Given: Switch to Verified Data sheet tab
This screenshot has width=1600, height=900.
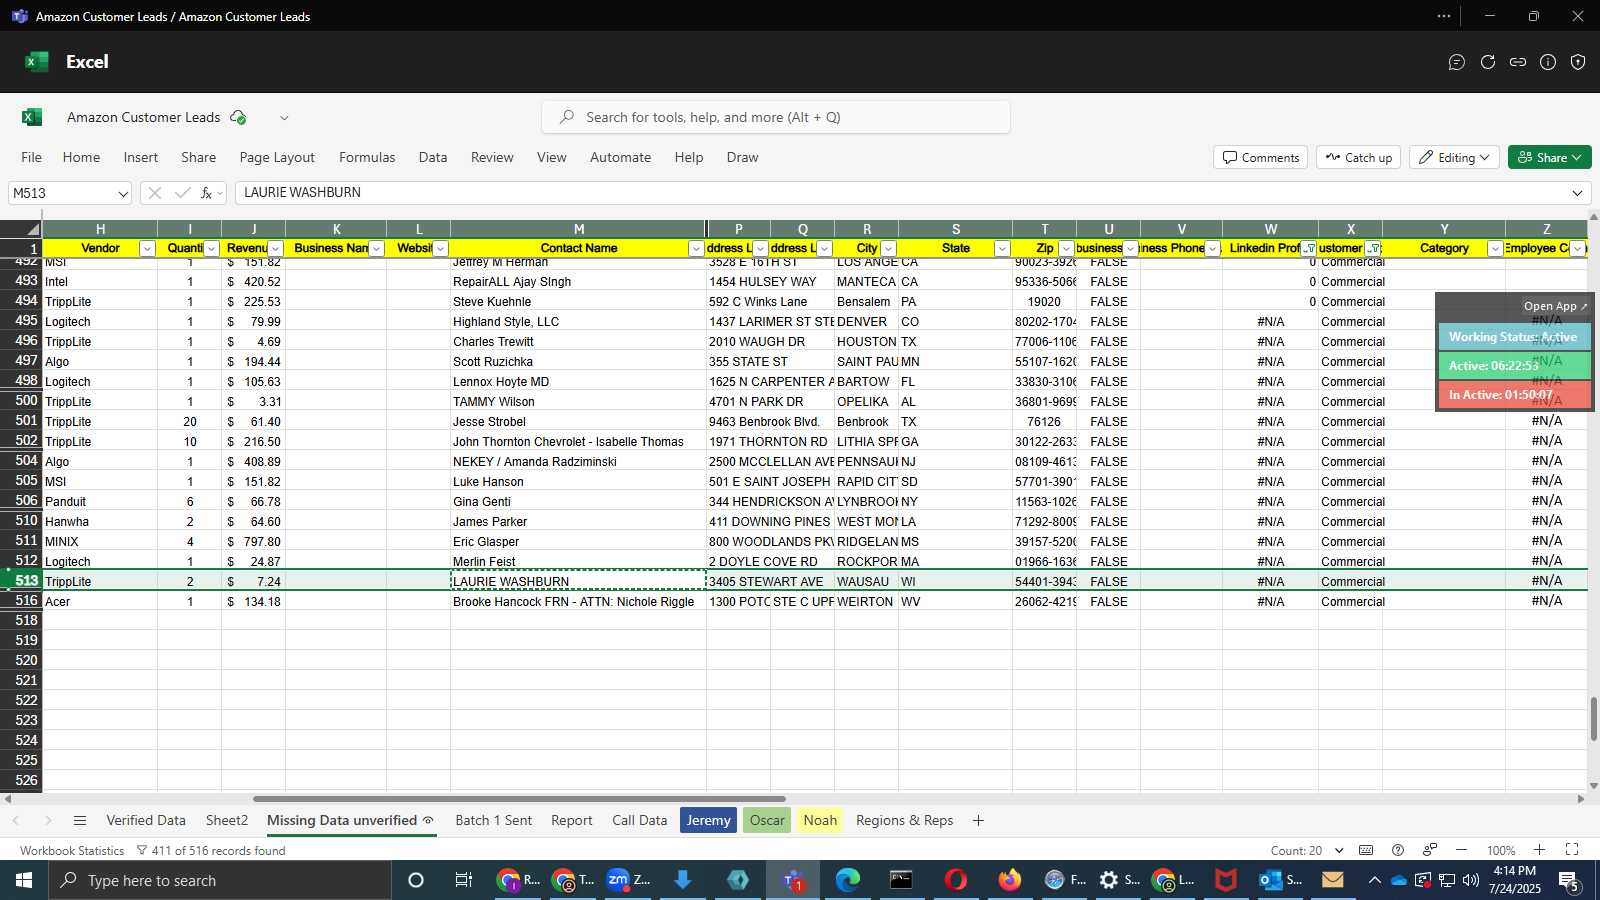Looking at the screenshot, I should (146, 821).
